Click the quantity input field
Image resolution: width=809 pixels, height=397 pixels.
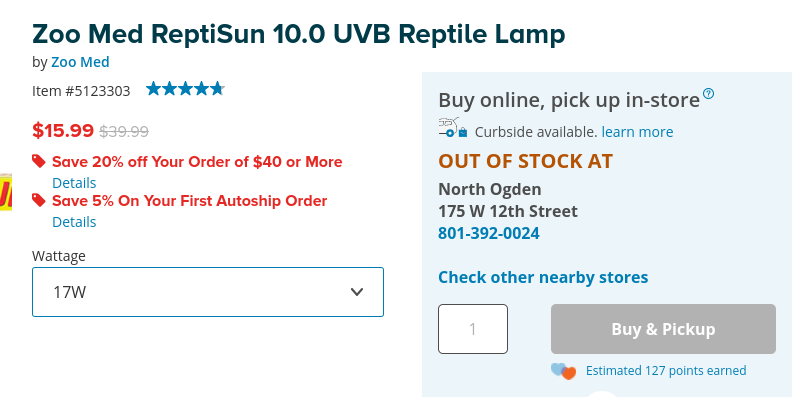click(x=473, y=329)
